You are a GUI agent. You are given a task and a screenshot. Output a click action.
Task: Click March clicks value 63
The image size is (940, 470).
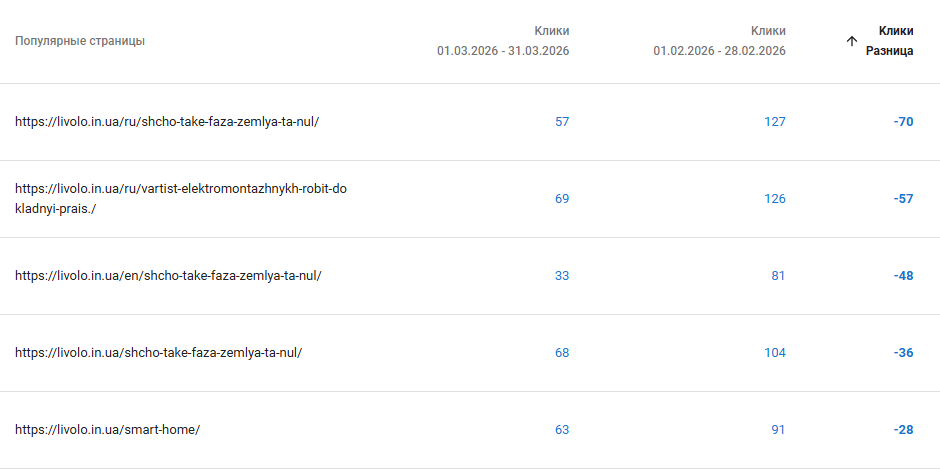562,430
